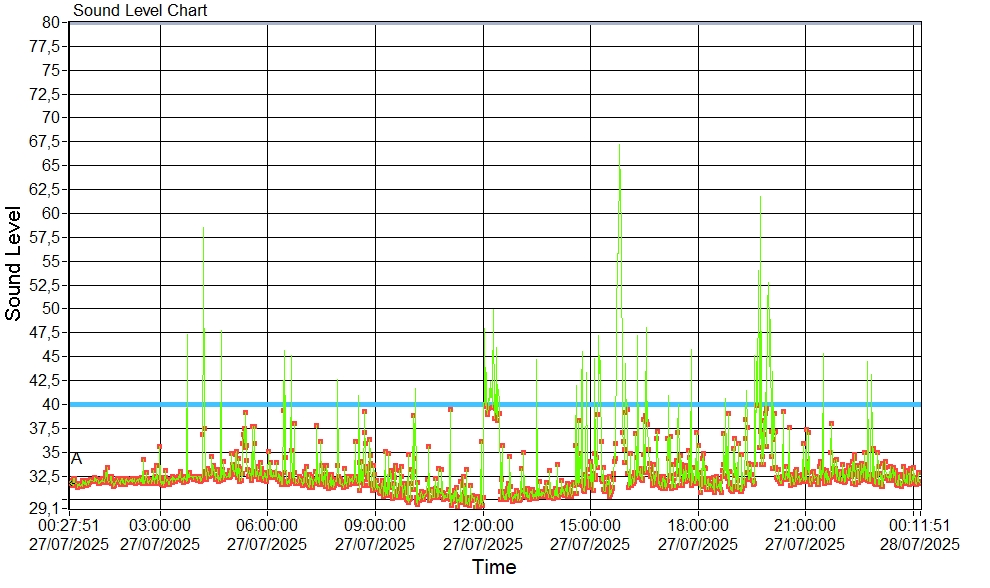Click the 00:27:51 start time label
The image size is (990, 588).
pyautogui.click(x=69, y=524)
